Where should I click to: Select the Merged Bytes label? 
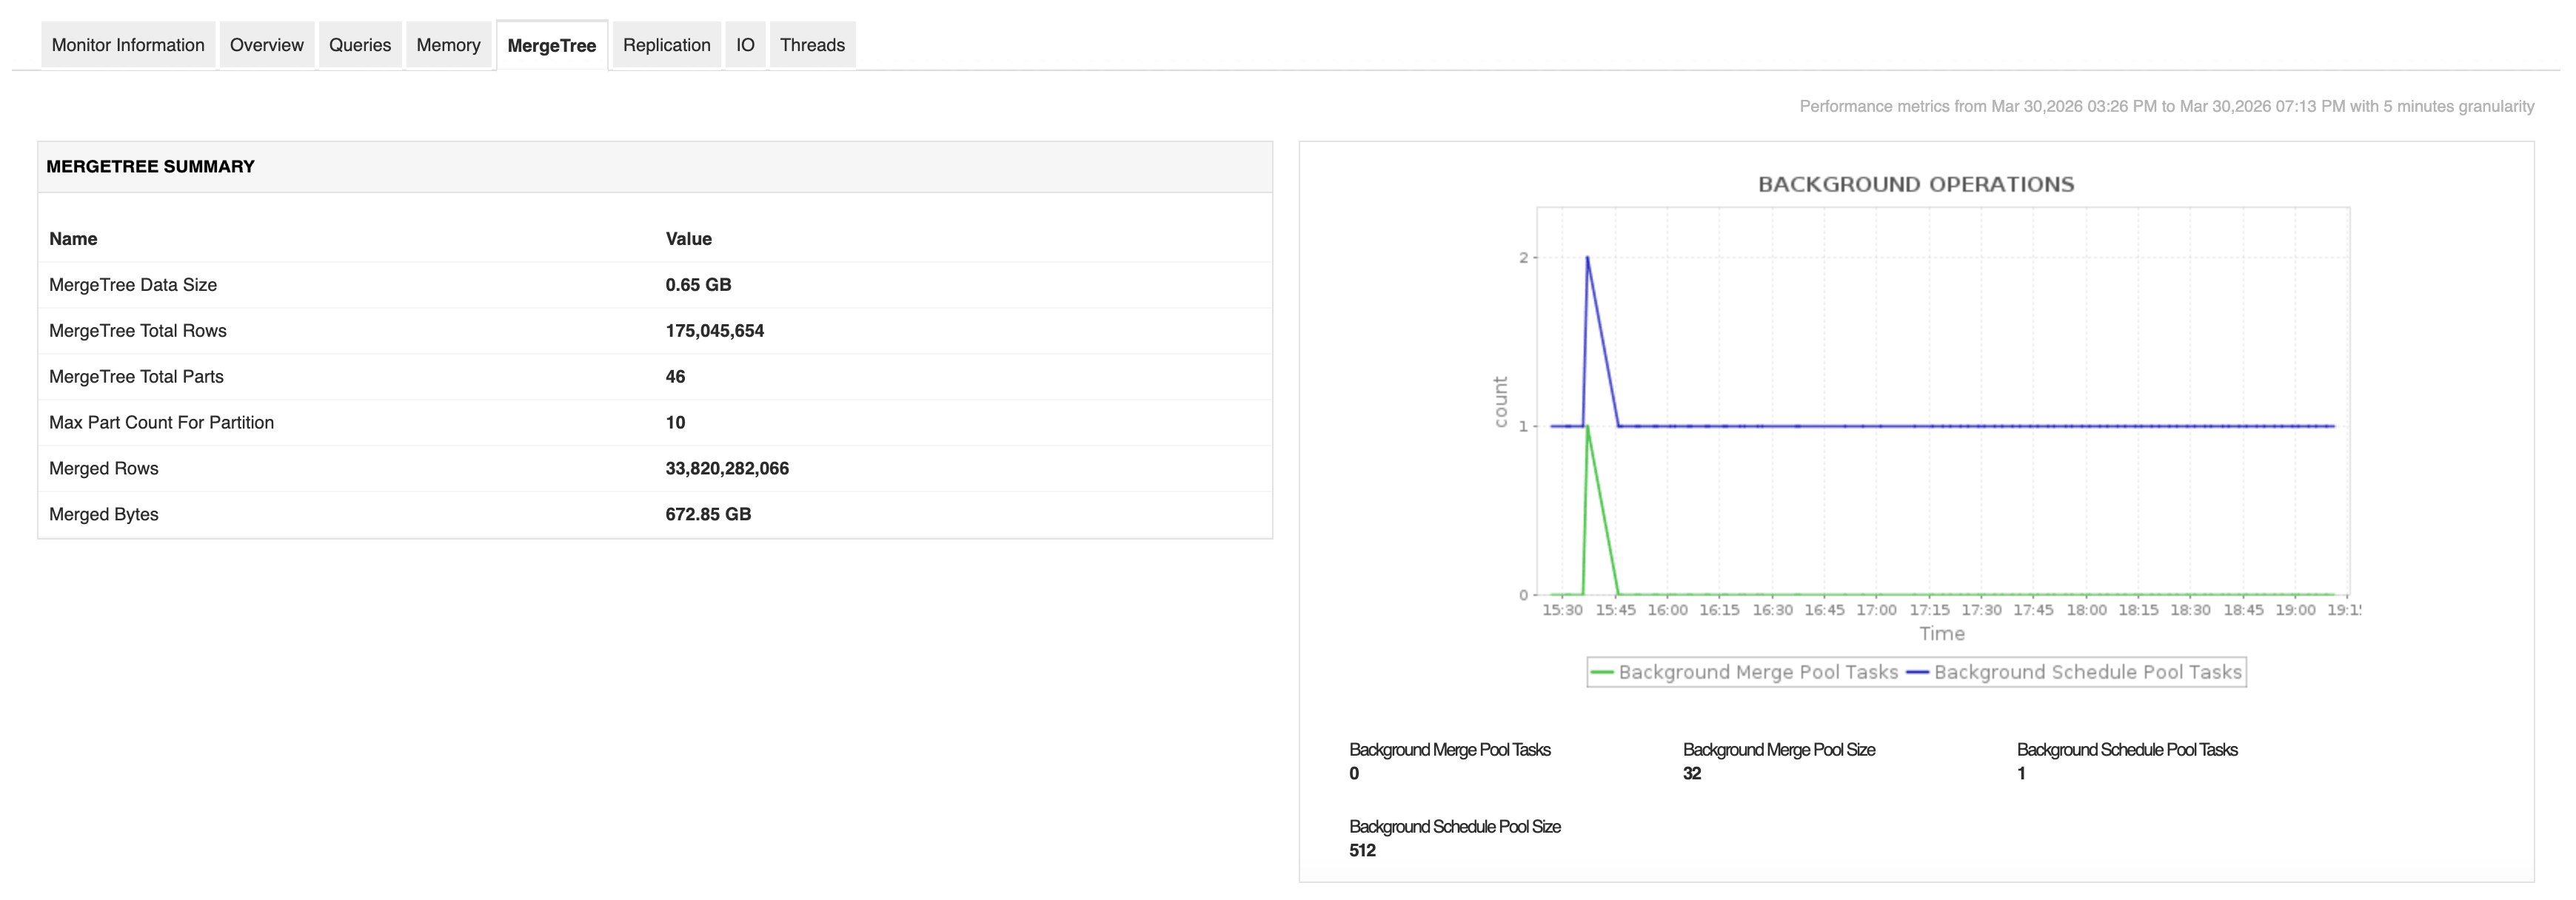(103, 515)
